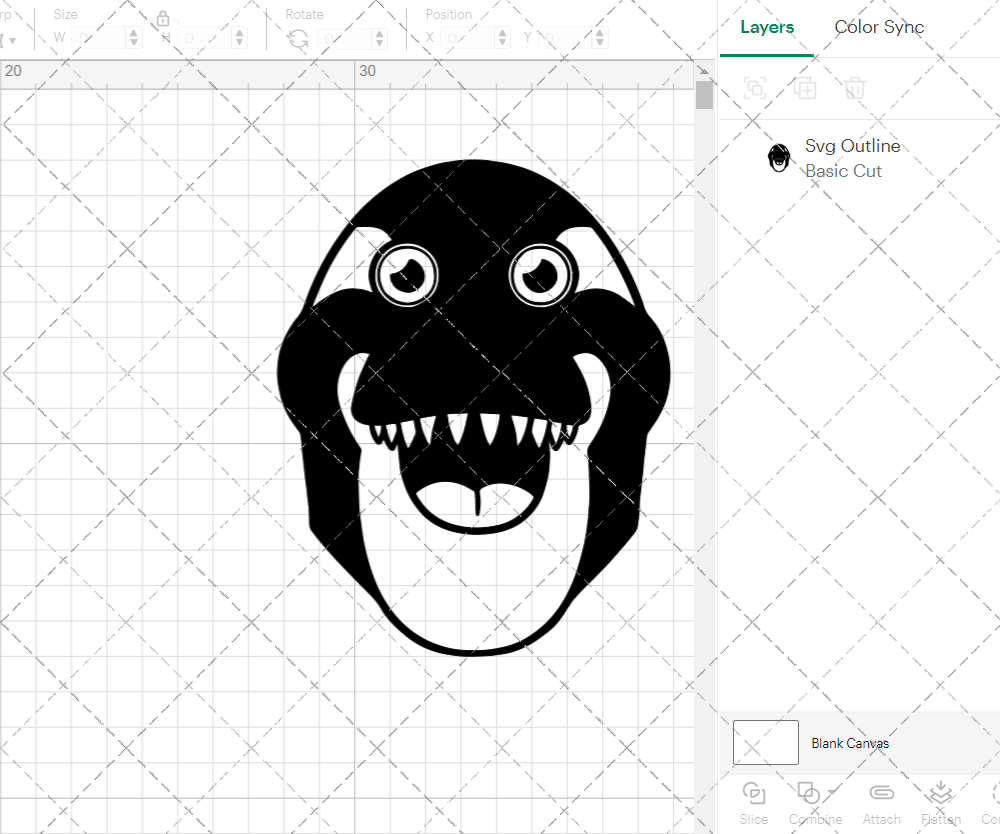Click the Basic Cut linetype label

[x=843, y=171]
